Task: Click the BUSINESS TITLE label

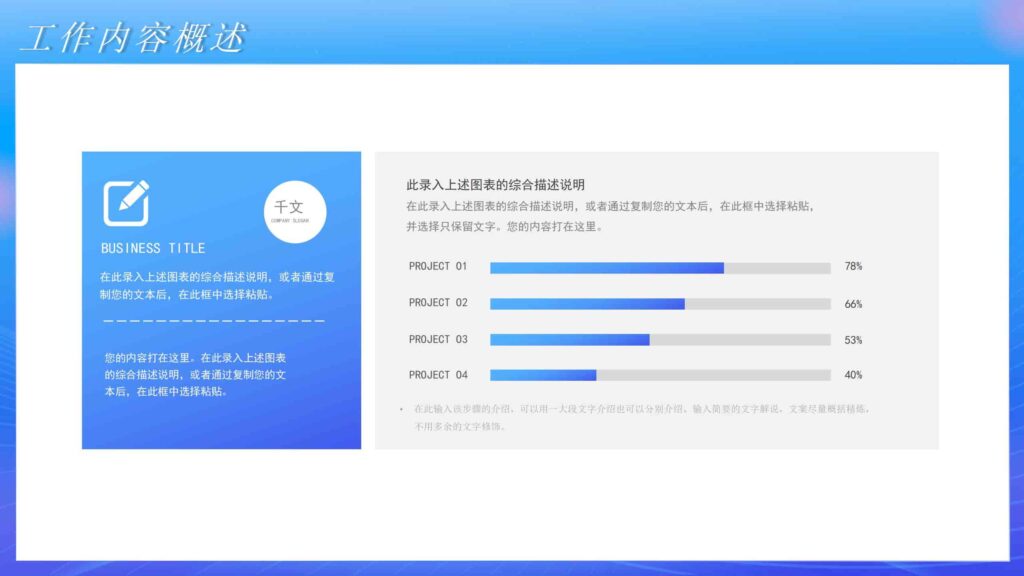Action: tap(152, 248)
